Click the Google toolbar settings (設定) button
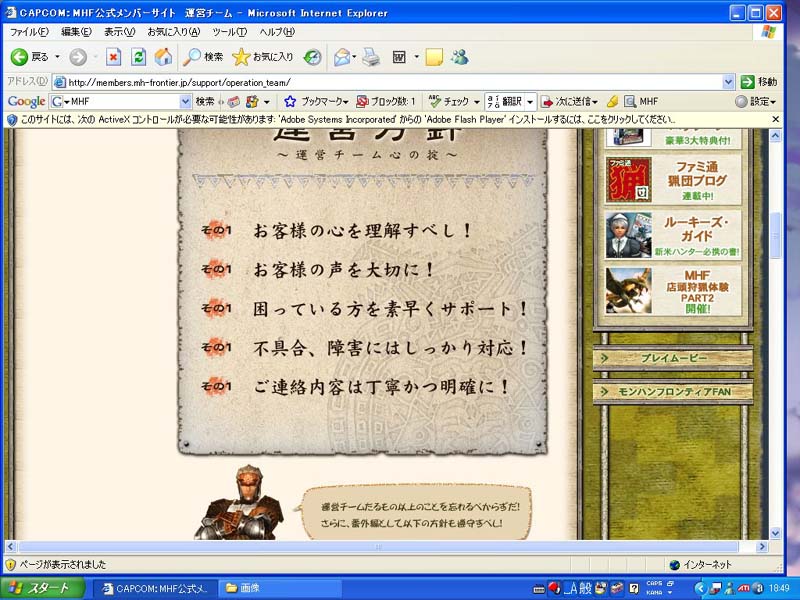The width and height of the screenshot is (800, 600). click(x=755, y=102)
